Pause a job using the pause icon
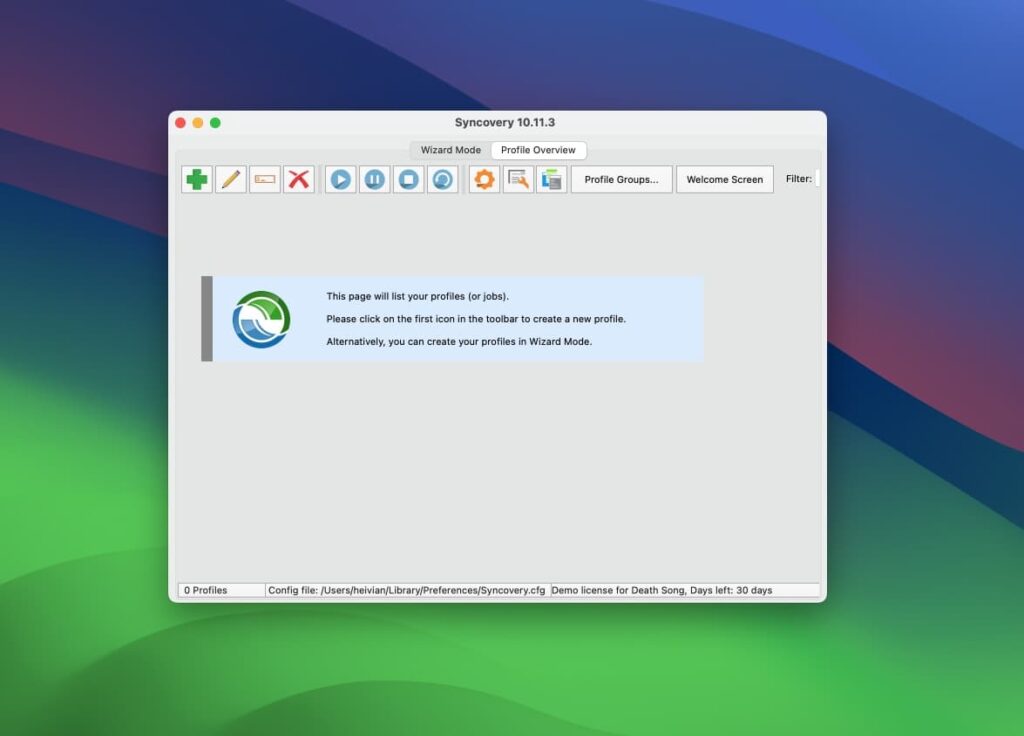 click(x=374, y=180)
